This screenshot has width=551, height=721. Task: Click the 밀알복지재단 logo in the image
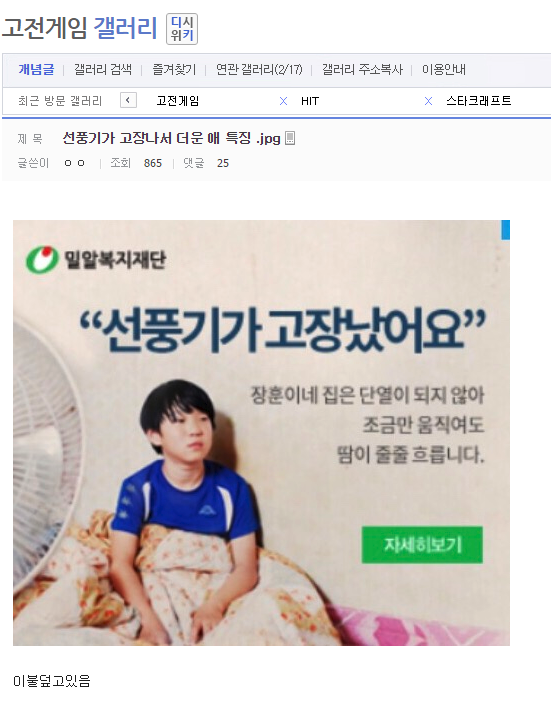pyautogui.click(x=96, y=259)
